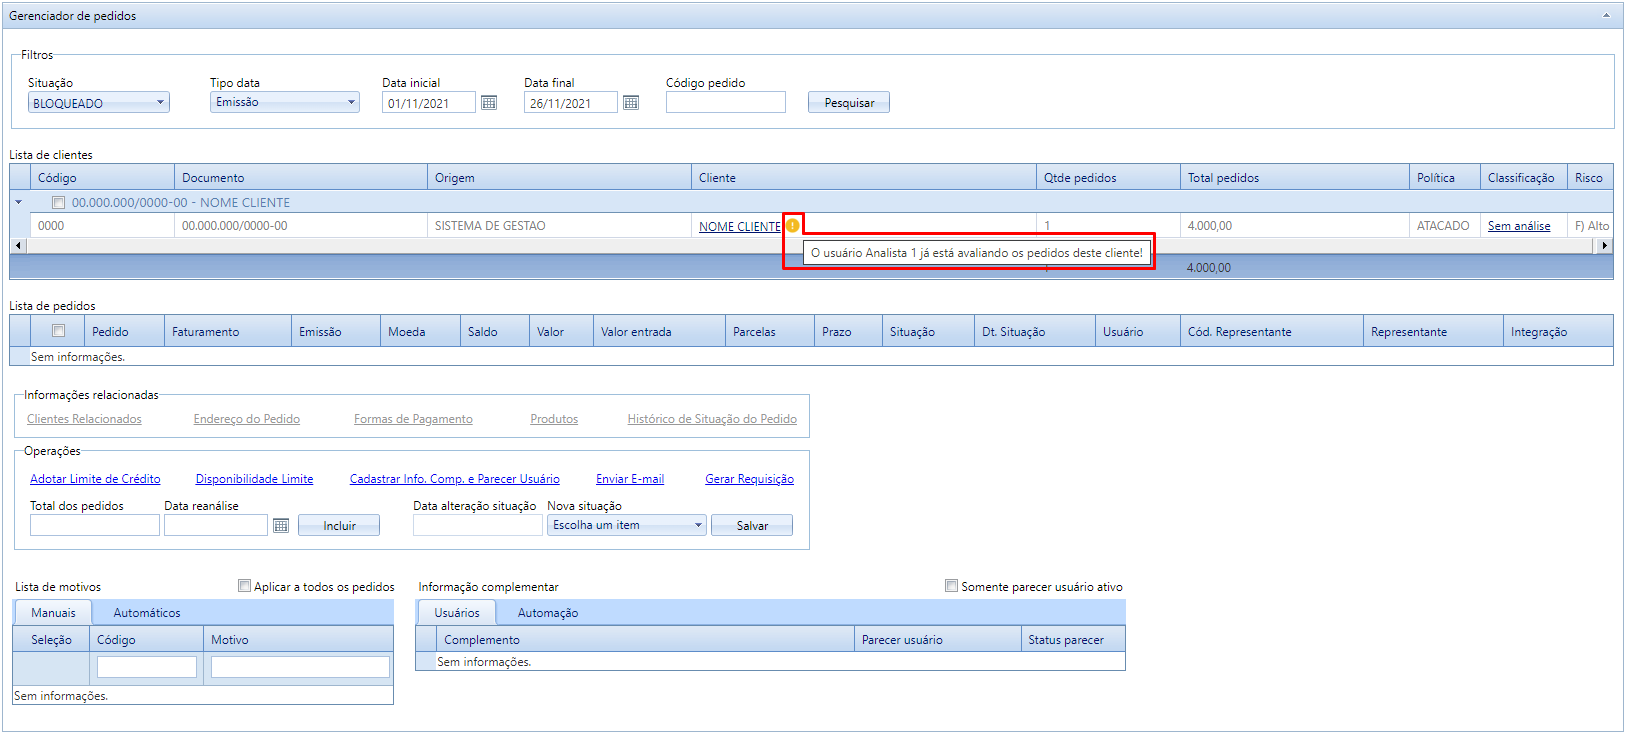Open the Sem análise classification link

coord(1519,226)
